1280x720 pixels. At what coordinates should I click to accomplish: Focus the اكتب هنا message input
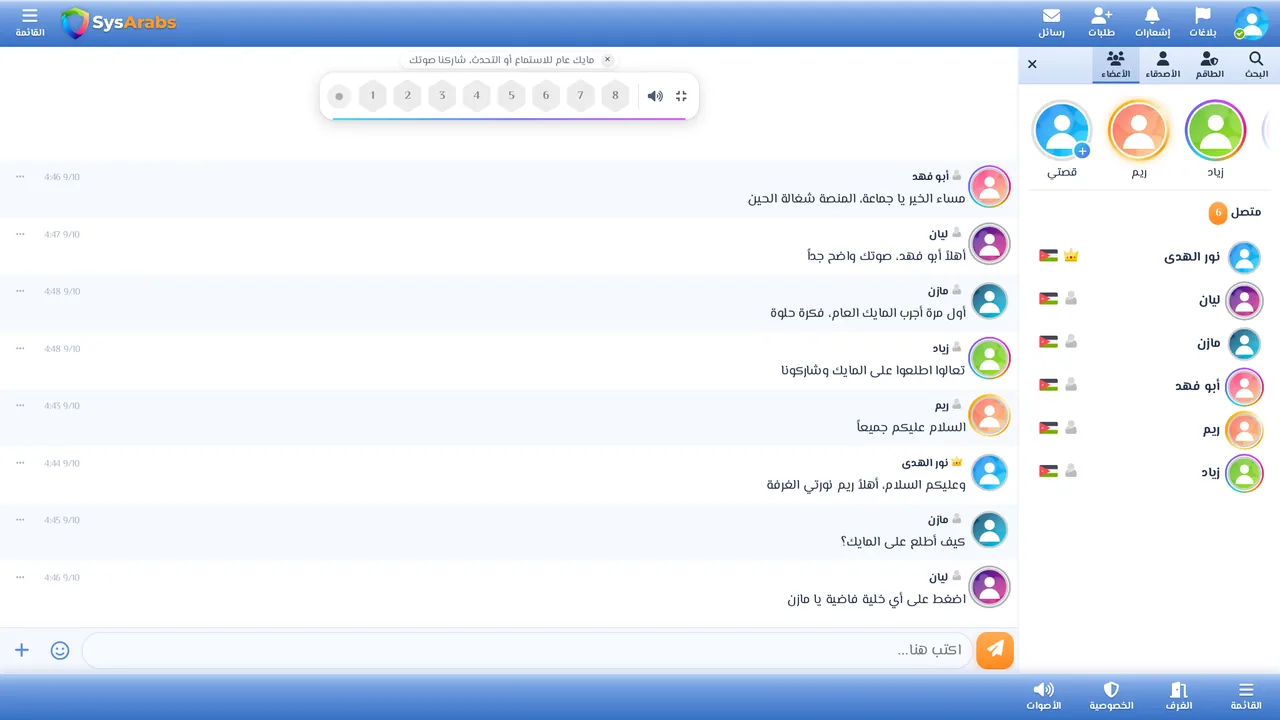527,650
